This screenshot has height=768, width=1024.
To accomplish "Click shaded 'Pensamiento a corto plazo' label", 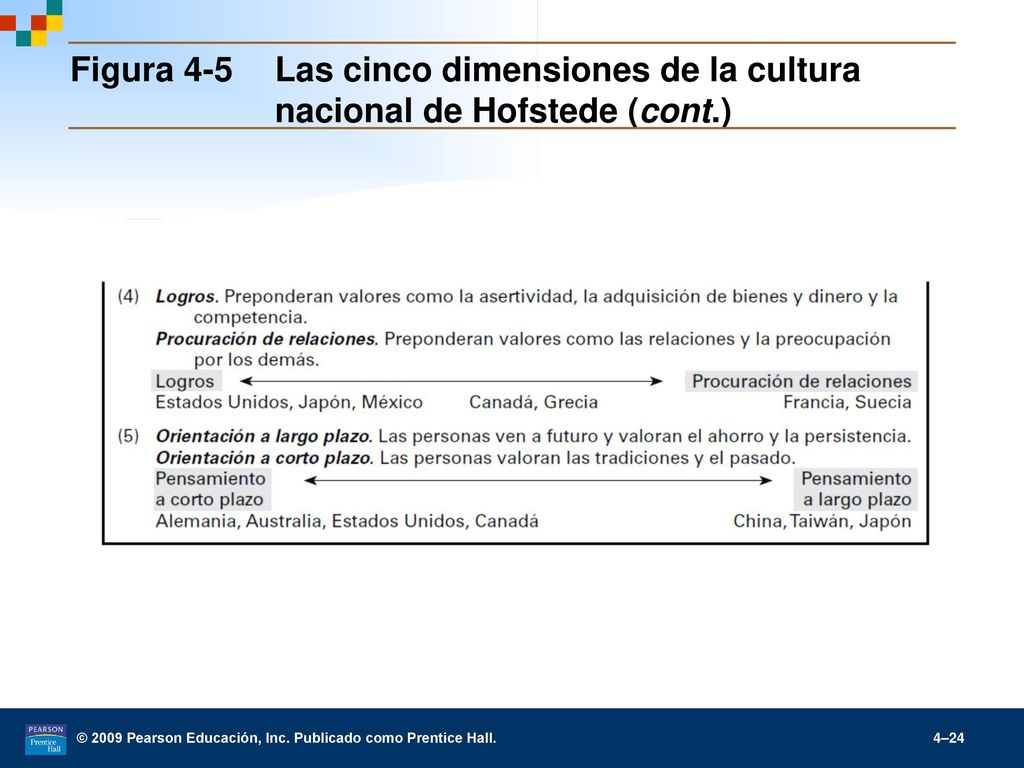I will 212,489.
